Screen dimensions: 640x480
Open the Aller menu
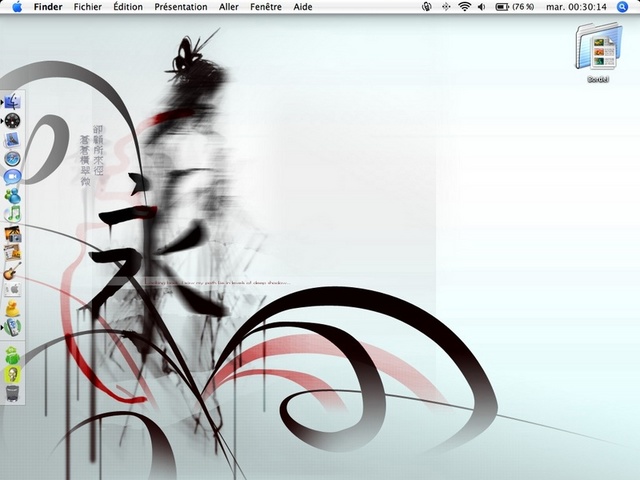tap(229, 7)
